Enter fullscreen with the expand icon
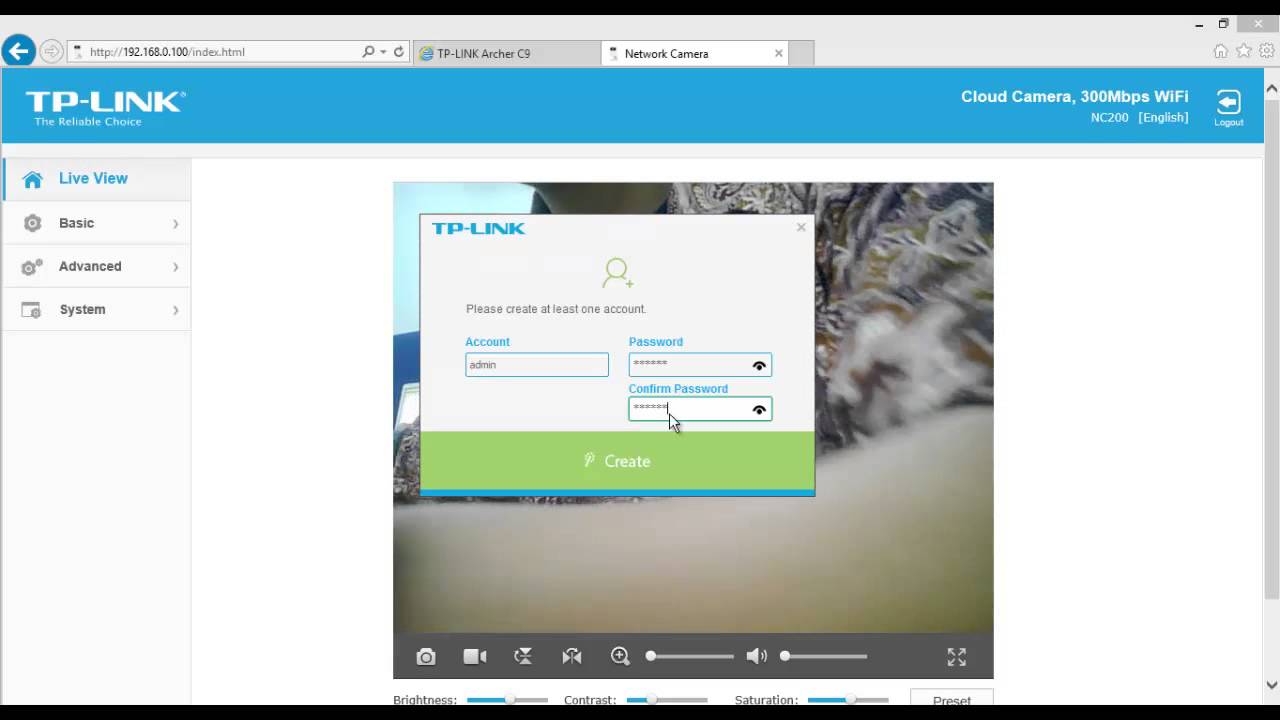 point(957,657)
